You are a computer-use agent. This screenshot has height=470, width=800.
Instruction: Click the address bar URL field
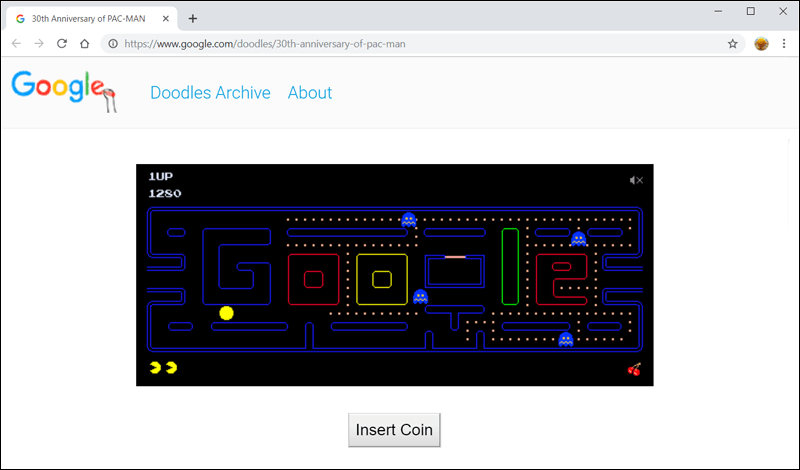point(422,44)
